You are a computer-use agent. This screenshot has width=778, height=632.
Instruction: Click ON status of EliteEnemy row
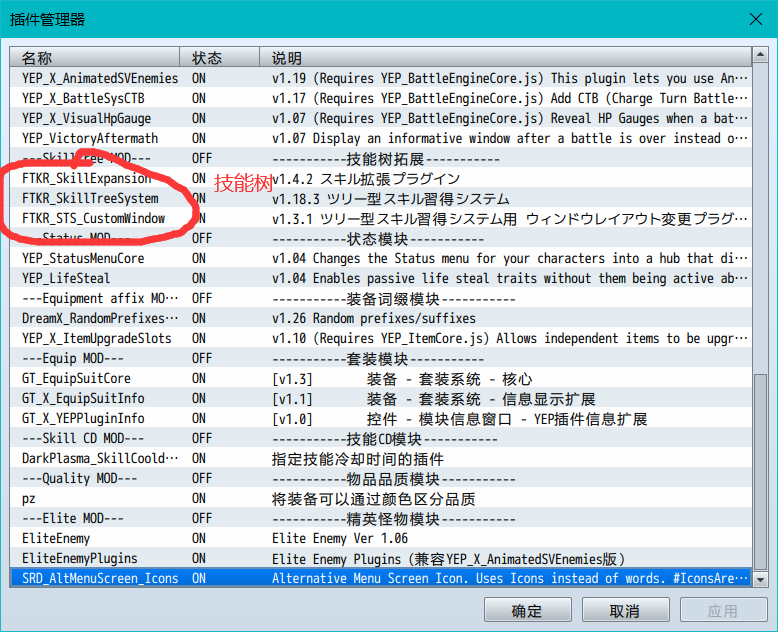[199, 538]
